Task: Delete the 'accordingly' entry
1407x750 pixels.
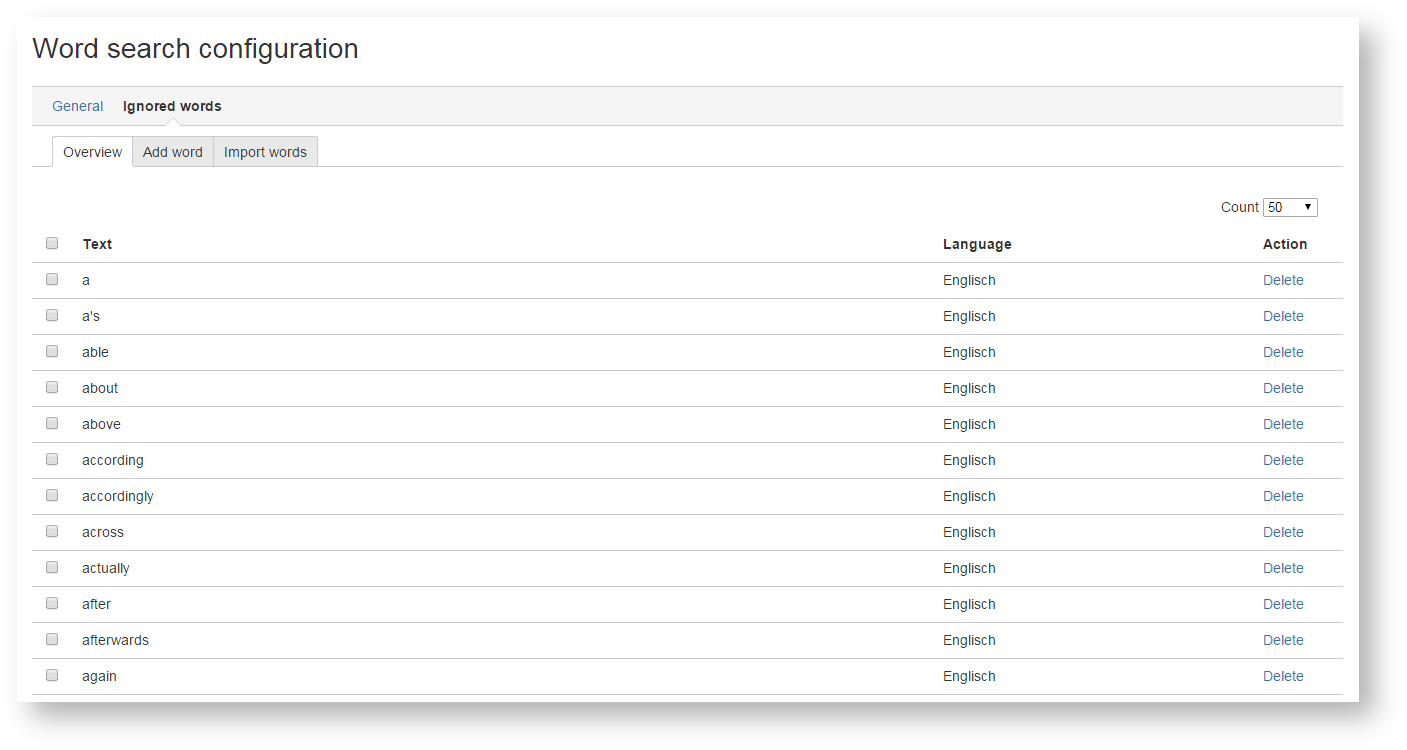Action: tap(1283, 496)
